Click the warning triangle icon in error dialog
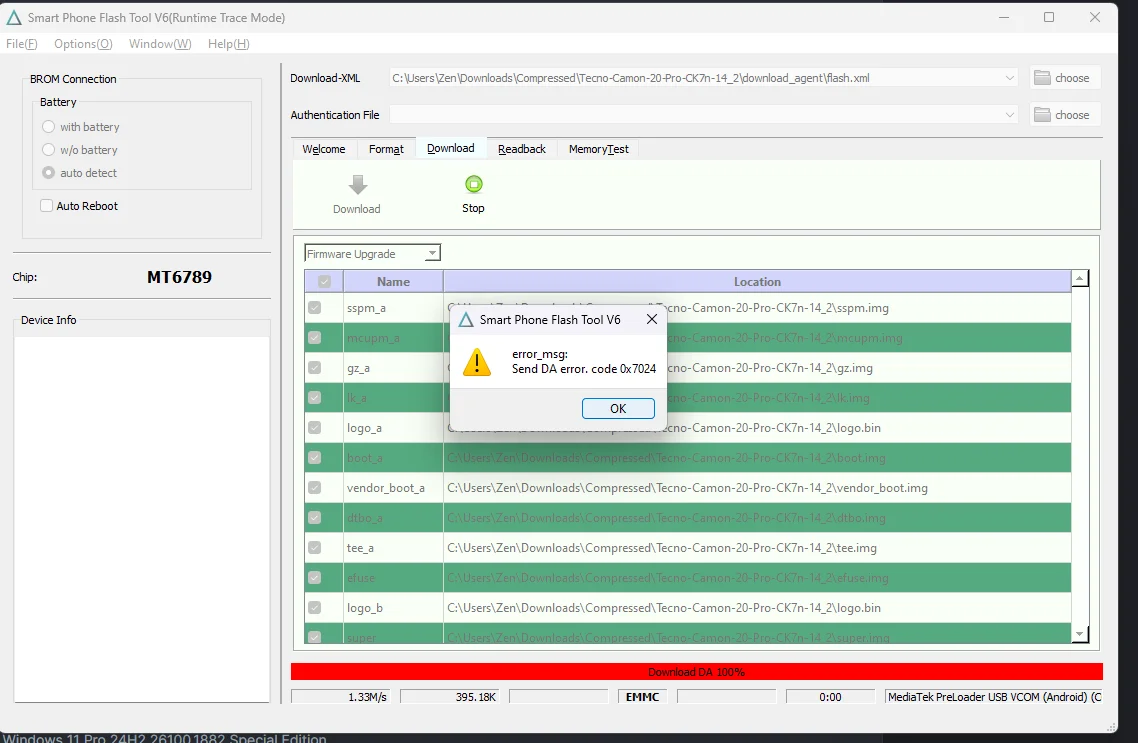Screen dimensions: 1138x743 [477, 361]
